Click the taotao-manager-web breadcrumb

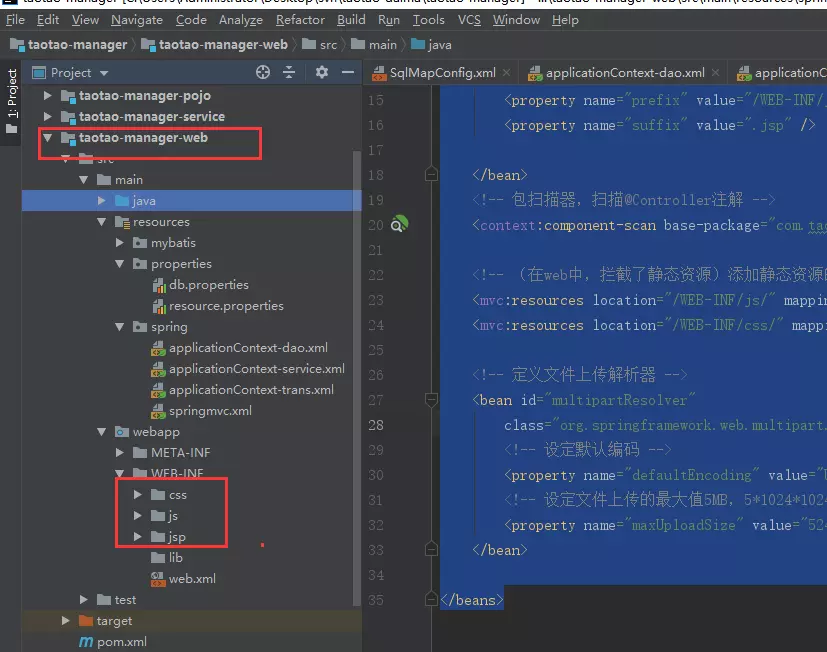(215, 45)
